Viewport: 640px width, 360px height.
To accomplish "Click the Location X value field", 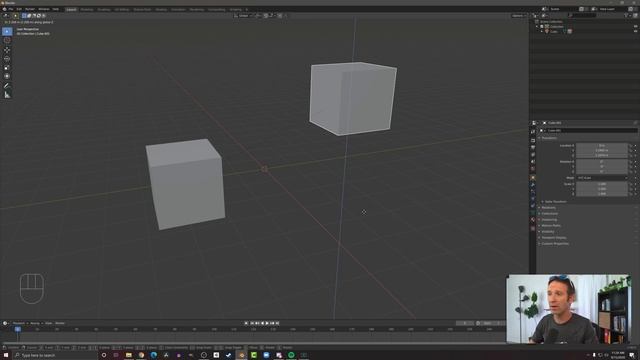I will pyautogui.click(x=602, y=145).
